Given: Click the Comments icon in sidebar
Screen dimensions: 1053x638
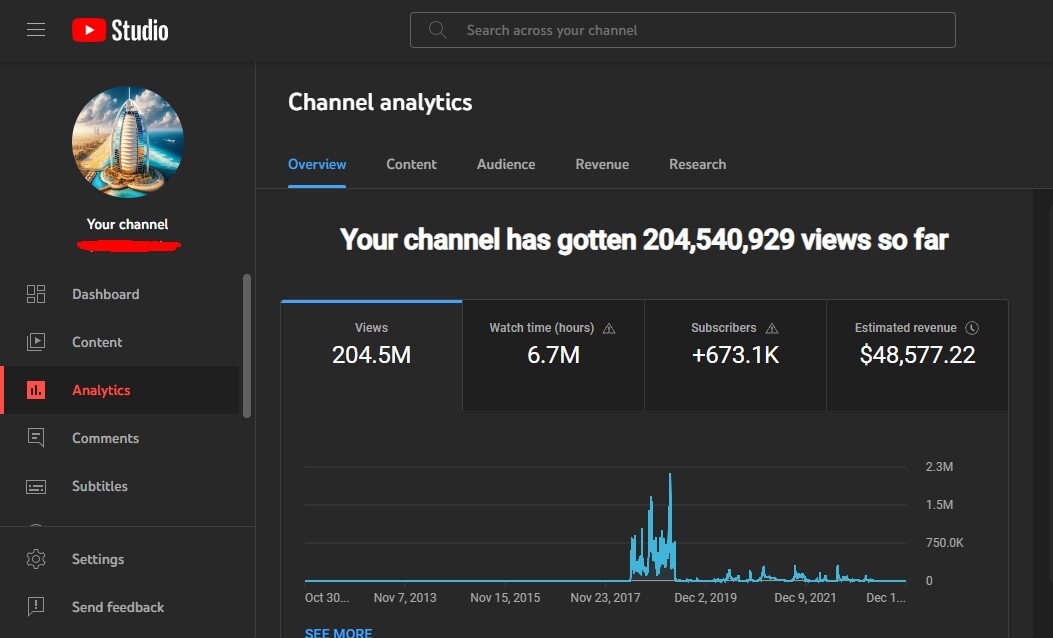Looking at the screenshot, I should point(36,438).
